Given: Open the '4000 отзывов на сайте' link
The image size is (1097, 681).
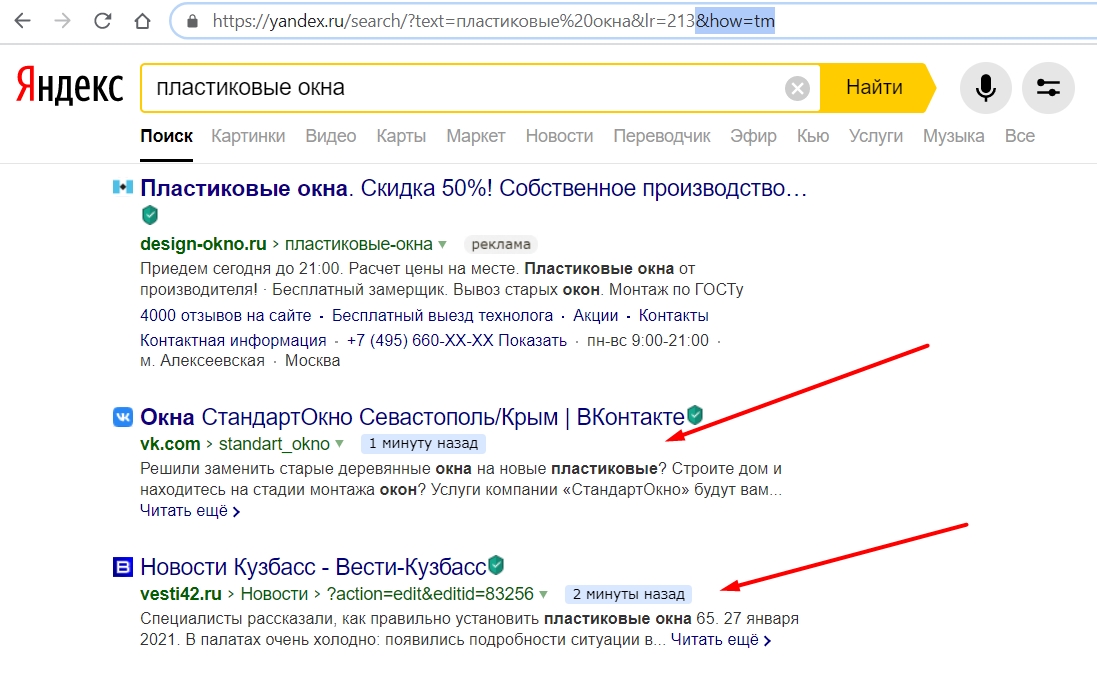Looking at the screenshot, I should [x=226, y=315].
